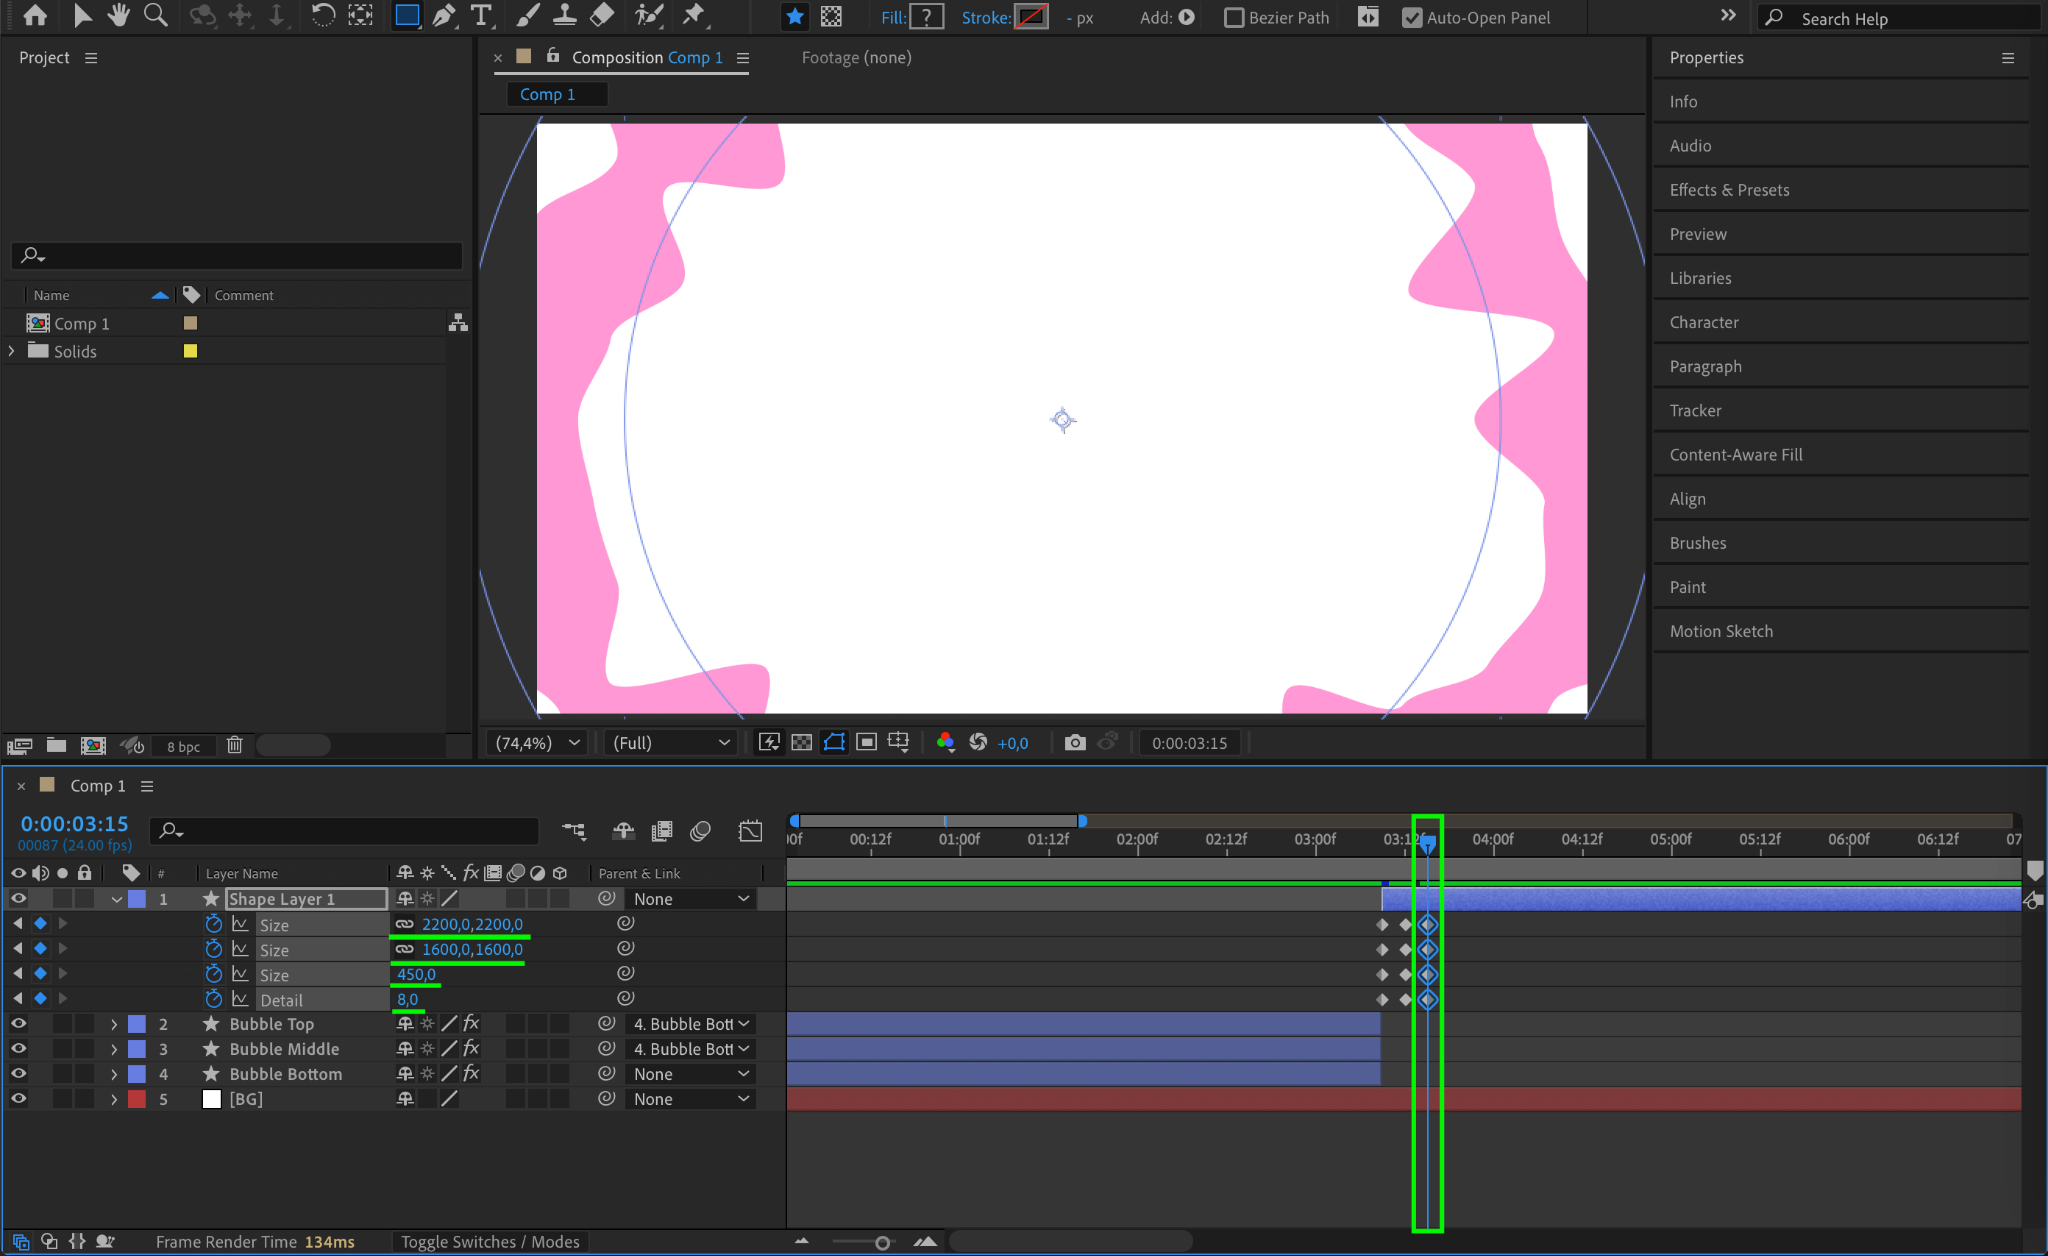Expand the Solids folder
2048x1256 pixels.
[11, 351]
